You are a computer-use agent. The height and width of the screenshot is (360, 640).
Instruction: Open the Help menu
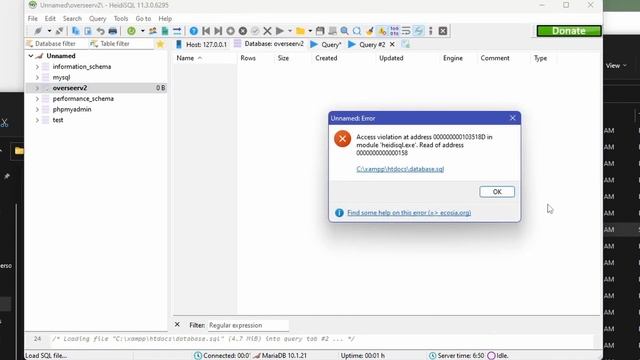point(165,18)
